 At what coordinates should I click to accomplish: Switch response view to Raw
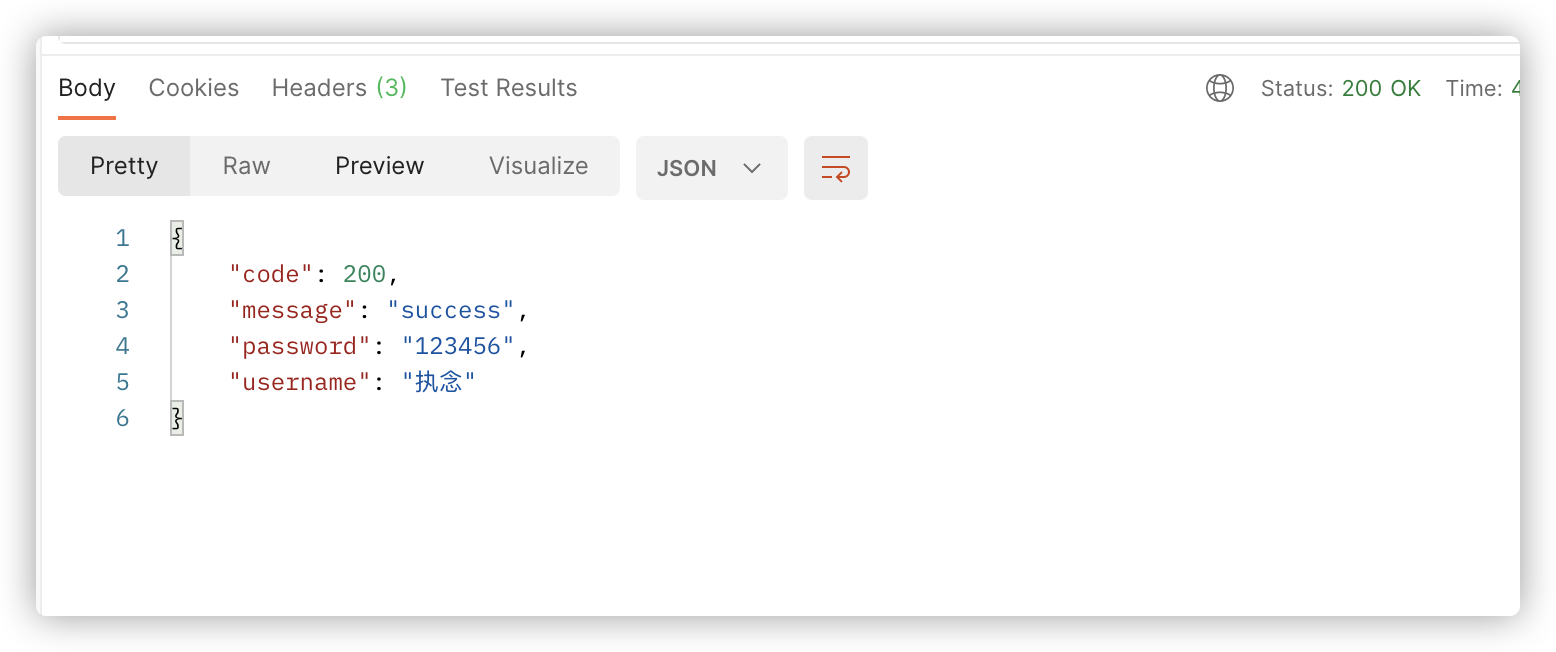(x=246, y=166)
